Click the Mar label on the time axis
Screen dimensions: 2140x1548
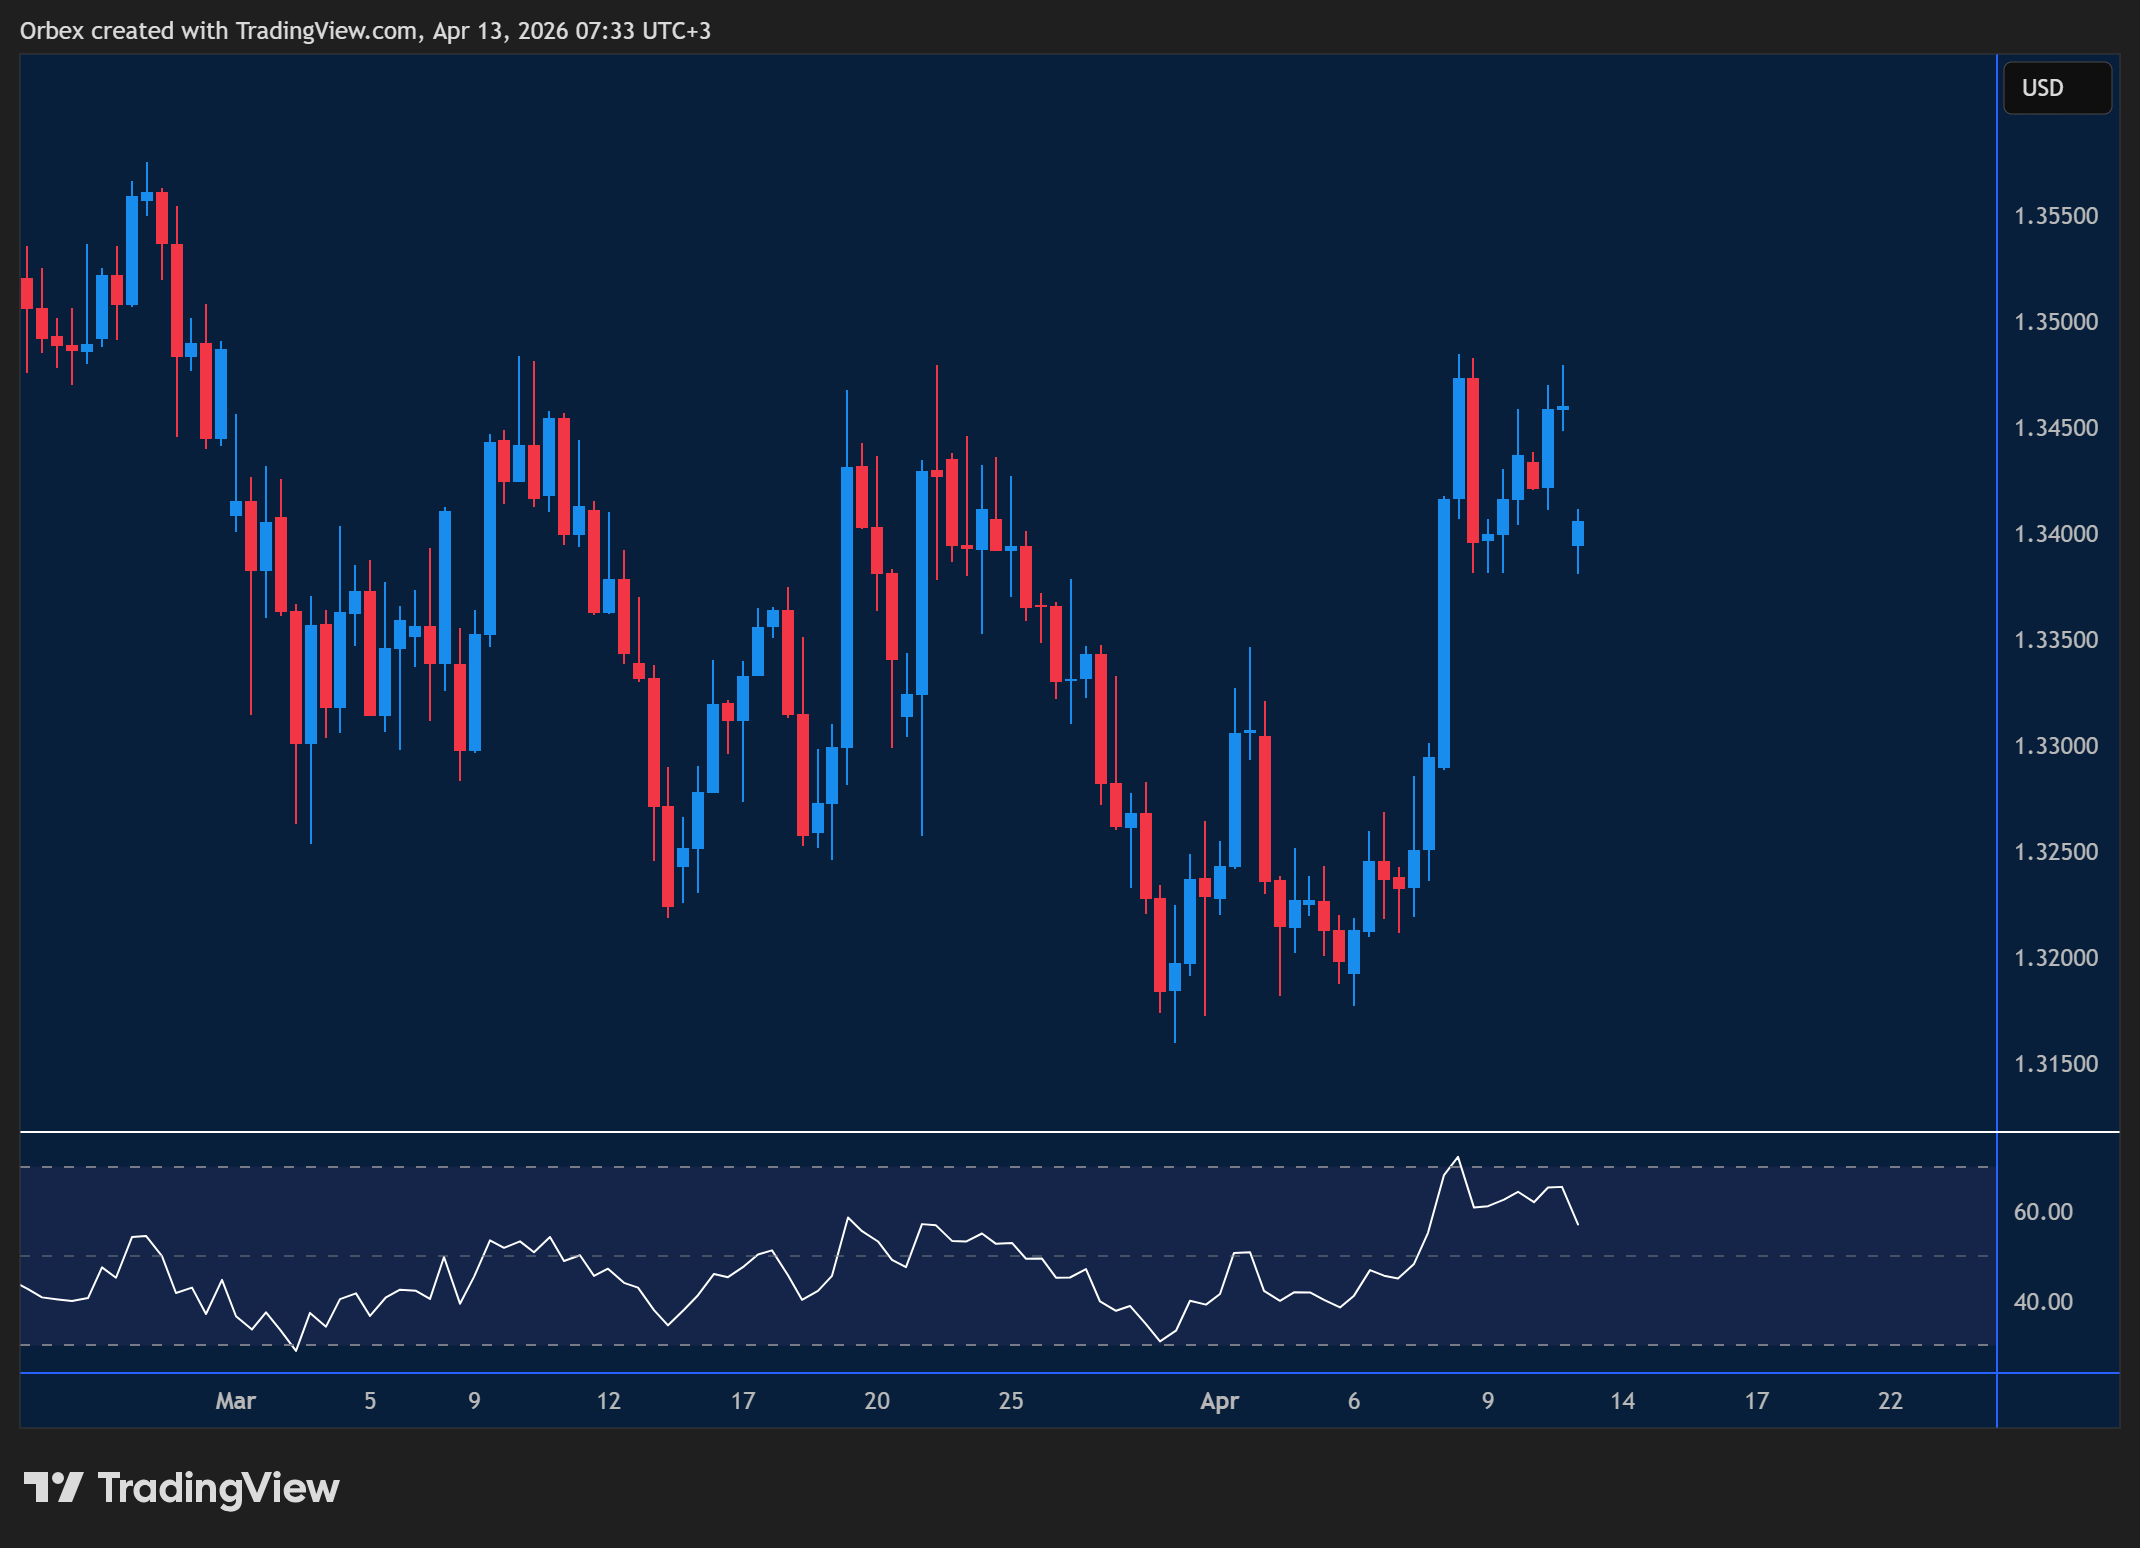237,1401
